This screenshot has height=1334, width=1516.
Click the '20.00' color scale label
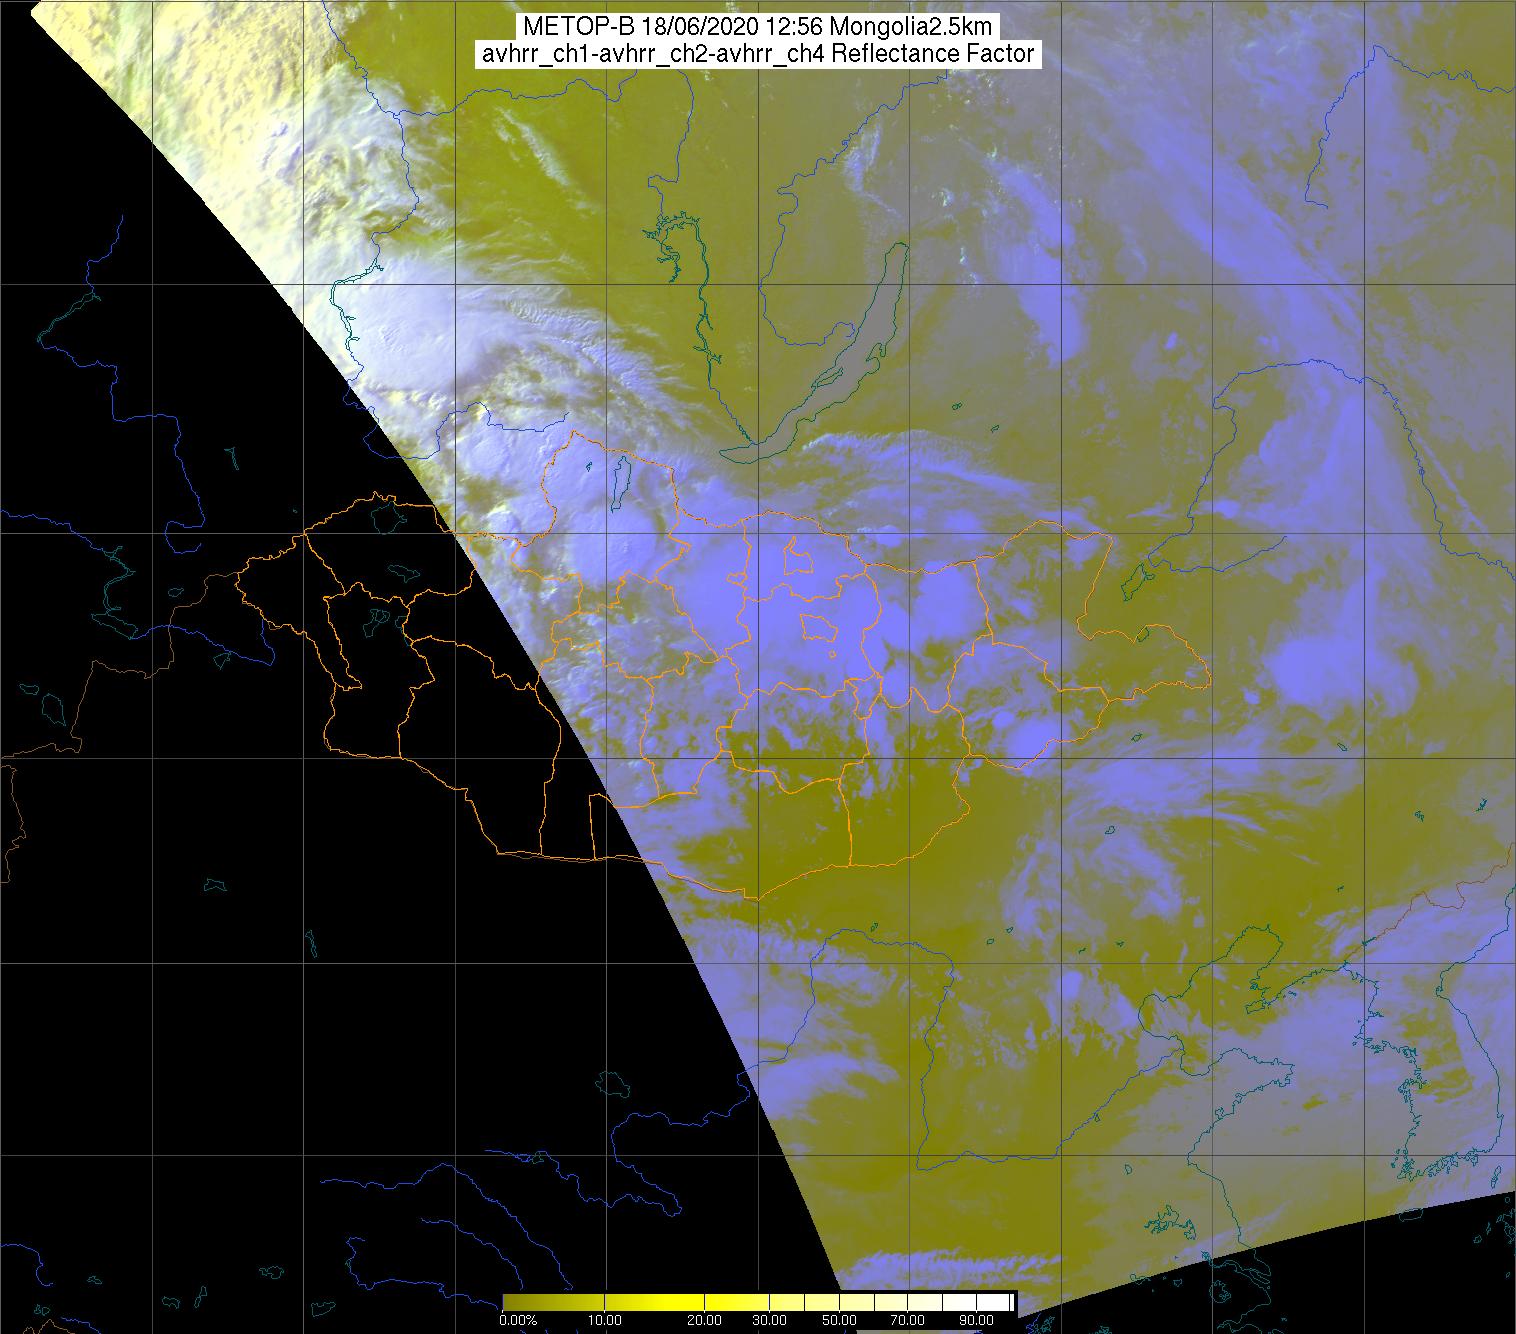(706, 1320)
